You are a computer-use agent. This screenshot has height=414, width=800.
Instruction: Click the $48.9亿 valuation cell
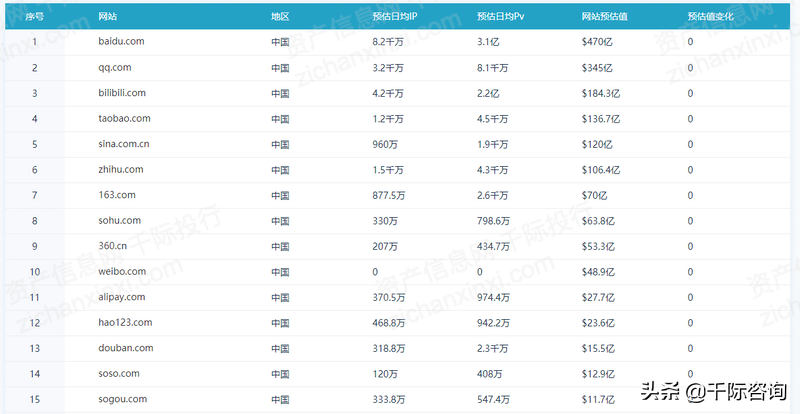pyautogui.click(x=598, y=272)
